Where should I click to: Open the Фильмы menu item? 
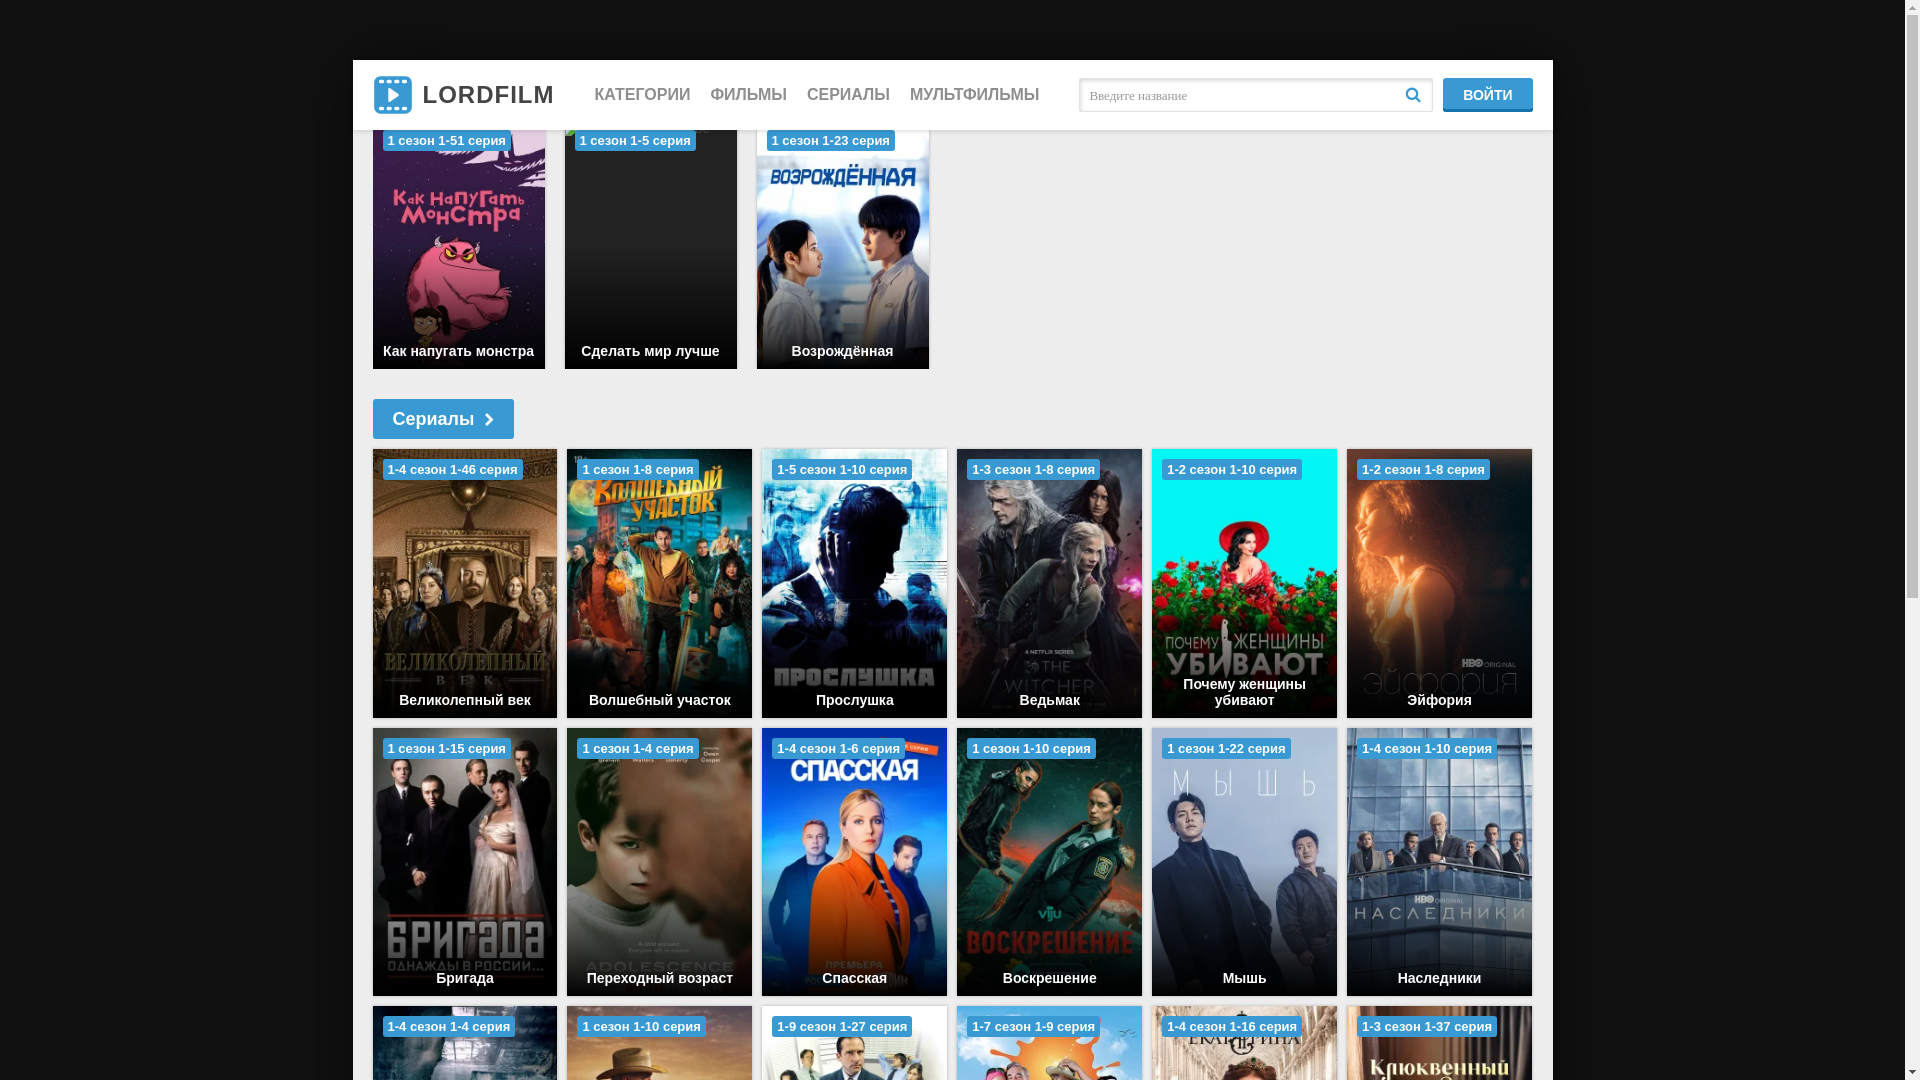pyautogui.click(x=748, y=95)
